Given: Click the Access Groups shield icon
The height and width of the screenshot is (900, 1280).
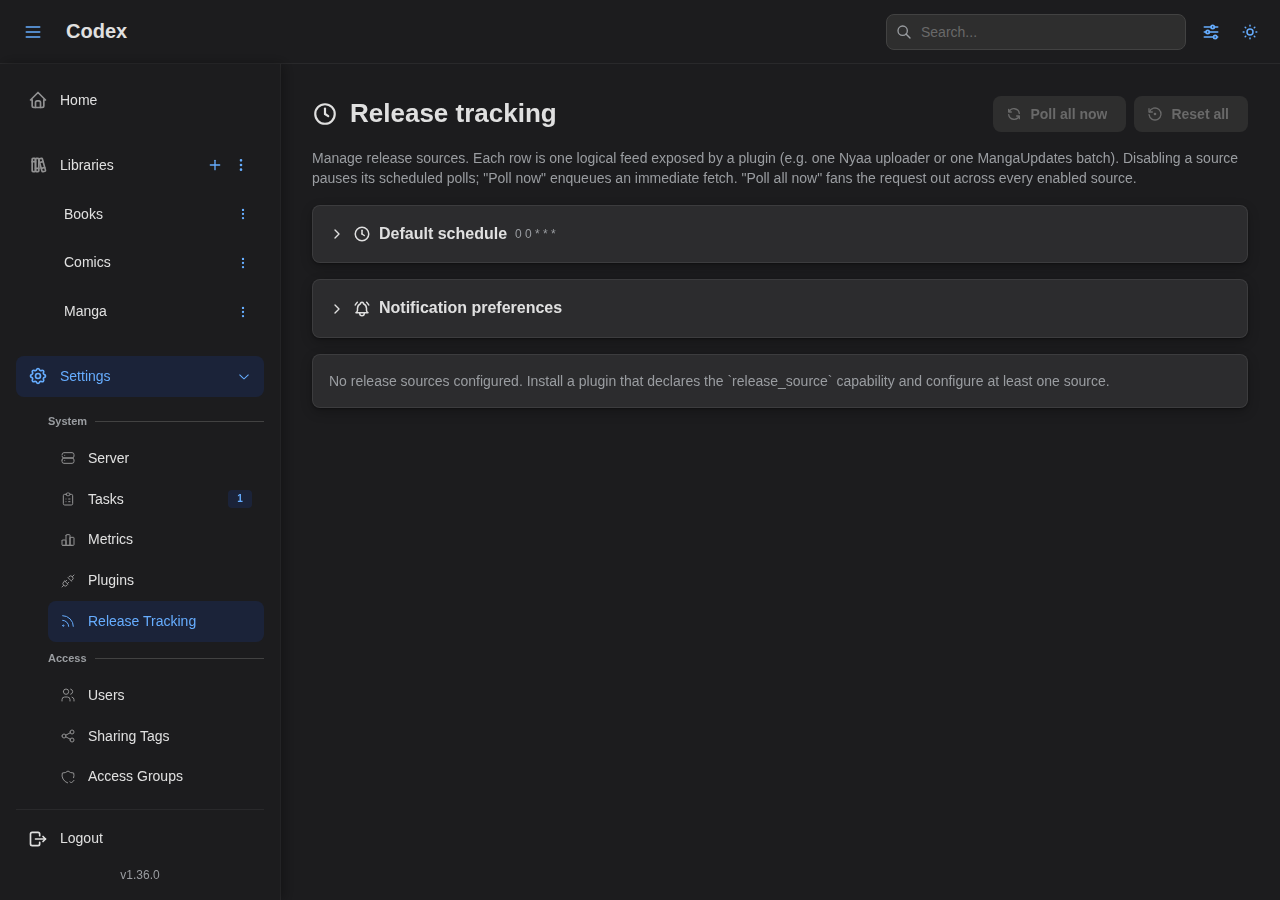Looking at the screenshot, I should tap(68, 777).
